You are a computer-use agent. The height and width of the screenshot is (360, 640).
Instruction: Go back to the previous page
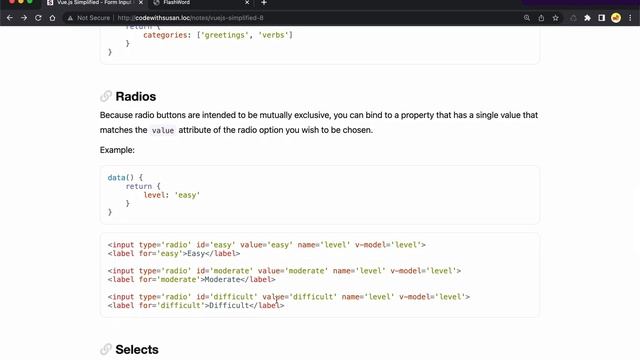click(x=10, y=18)
